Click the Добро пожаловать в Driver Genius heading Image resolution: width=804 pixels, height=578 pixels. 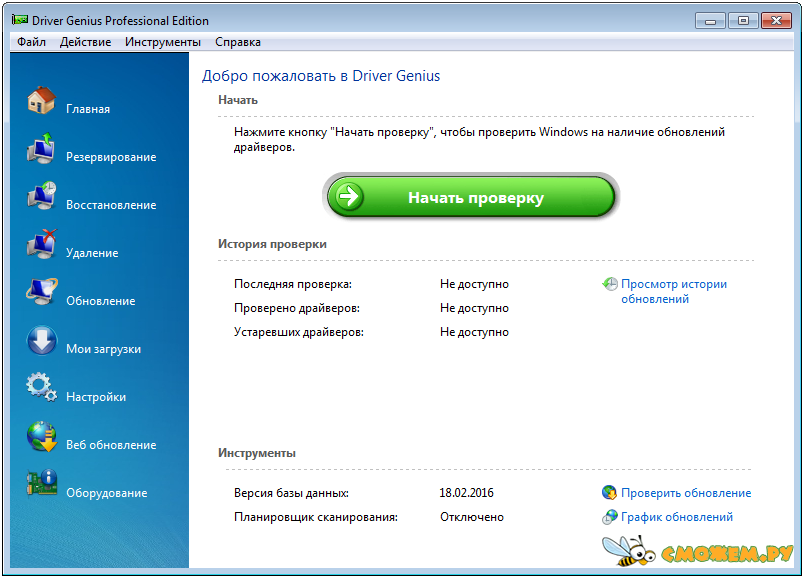(x=321, y=76)
